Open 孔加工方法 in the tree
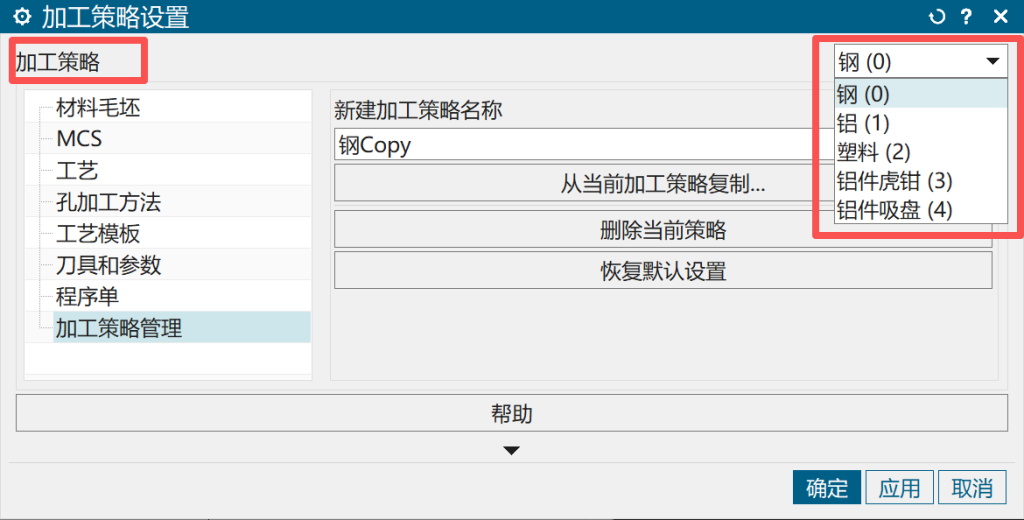The image size is (1024, 520). pyautogui.click(x=108, y=203)
